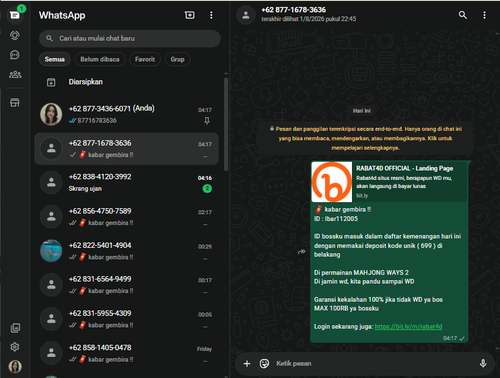Screen dimensions: 500x378
Task: Click the chat list scrollbar
Action: pyautogui.click(x=226, y=123)
